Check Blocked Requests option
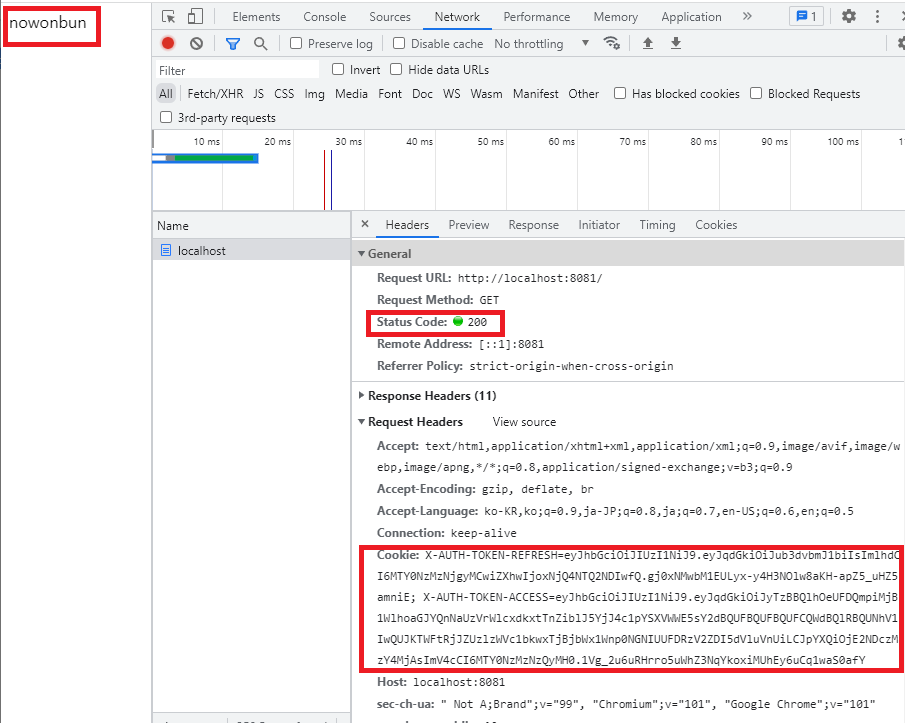This screenshot has height=723, width=905. 756,93
